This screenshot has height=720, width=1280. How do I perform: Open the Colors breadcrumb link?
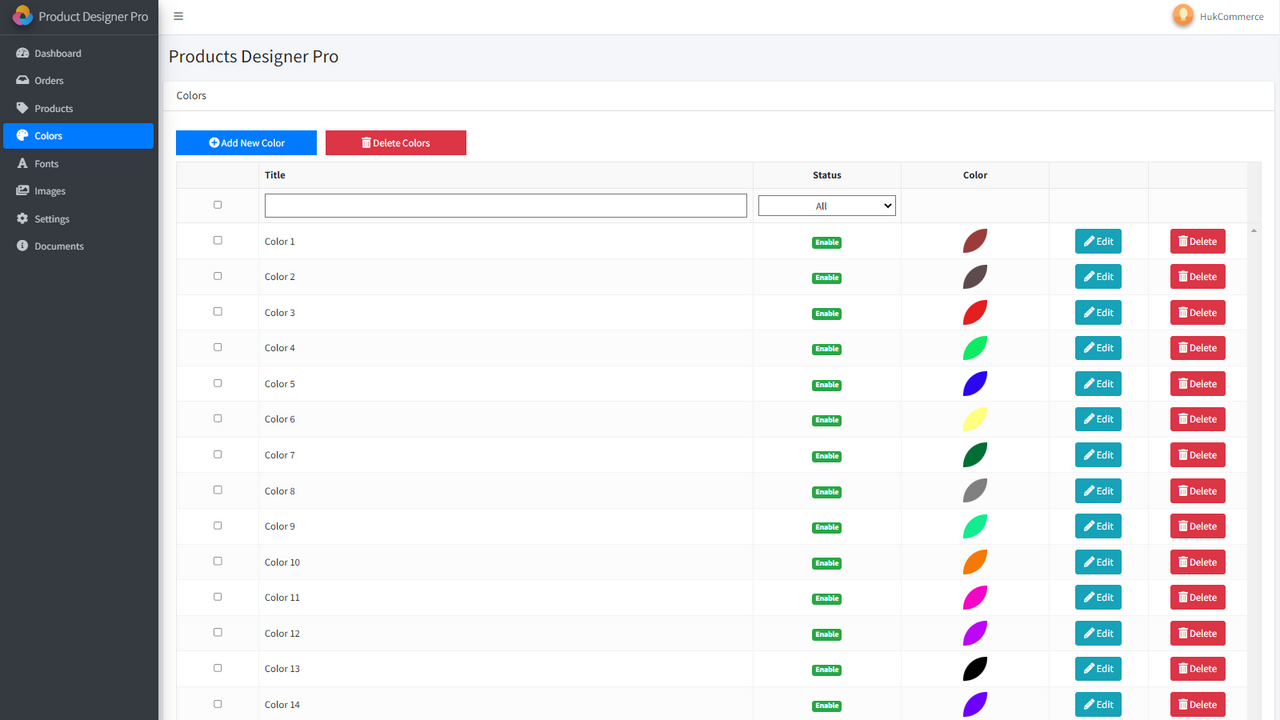190,95
